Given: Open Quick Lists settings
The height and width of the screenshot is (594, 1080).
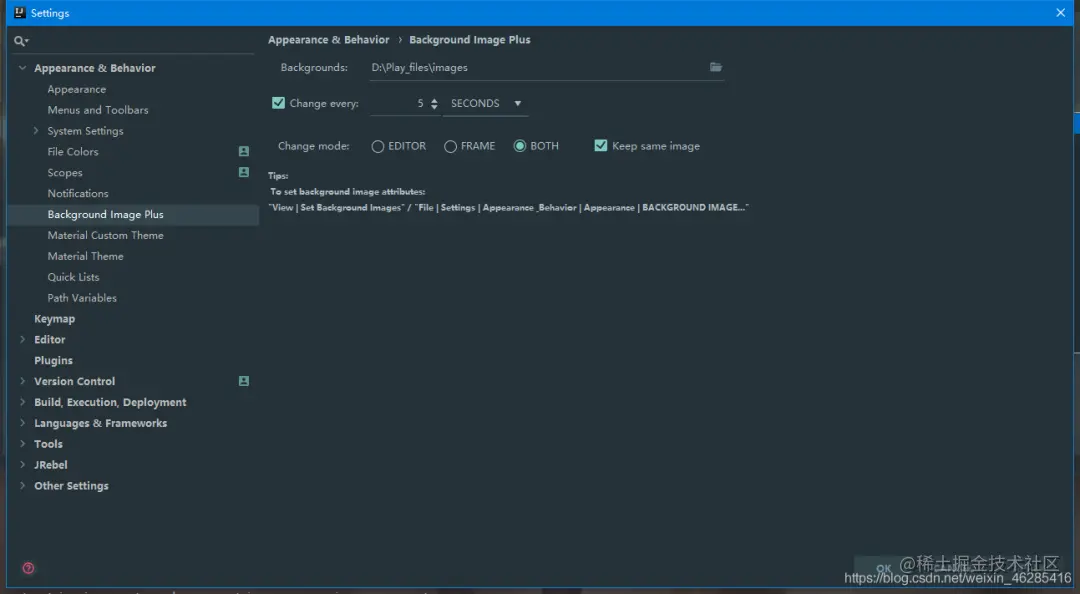Looking at the screenshot, I should click(x=73, y=277).
